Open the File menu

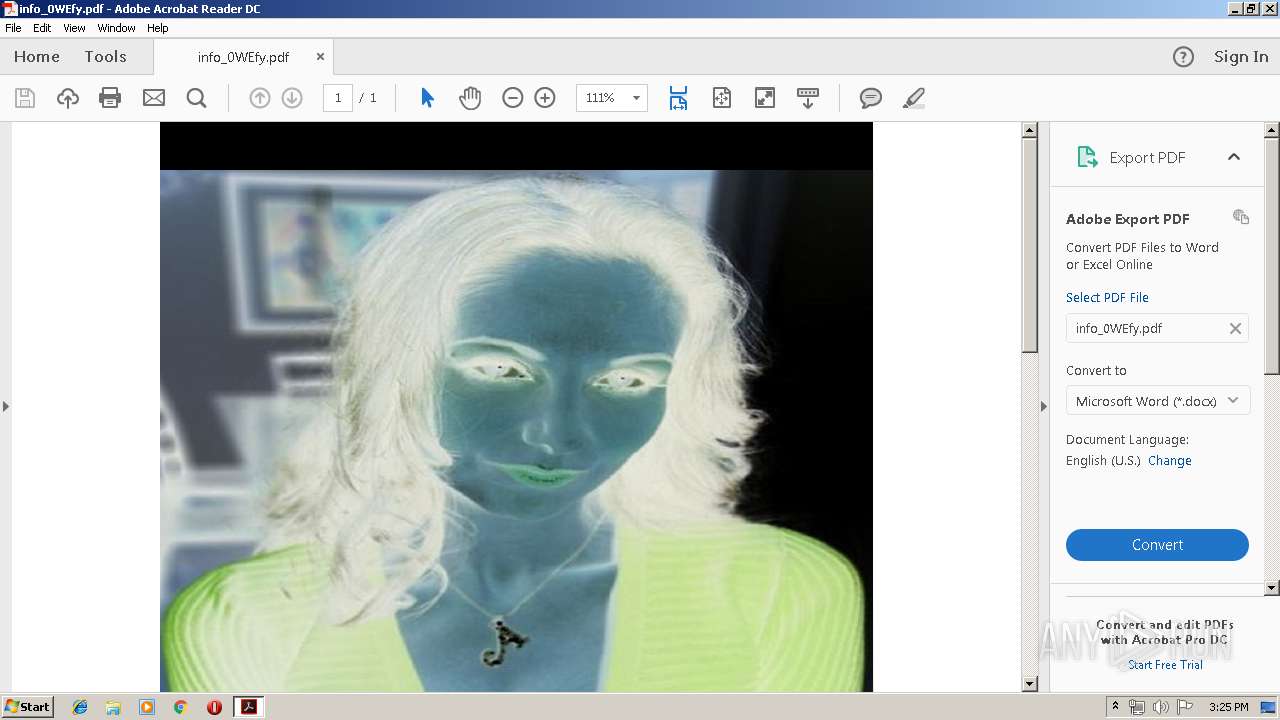(x=13, y=28)
